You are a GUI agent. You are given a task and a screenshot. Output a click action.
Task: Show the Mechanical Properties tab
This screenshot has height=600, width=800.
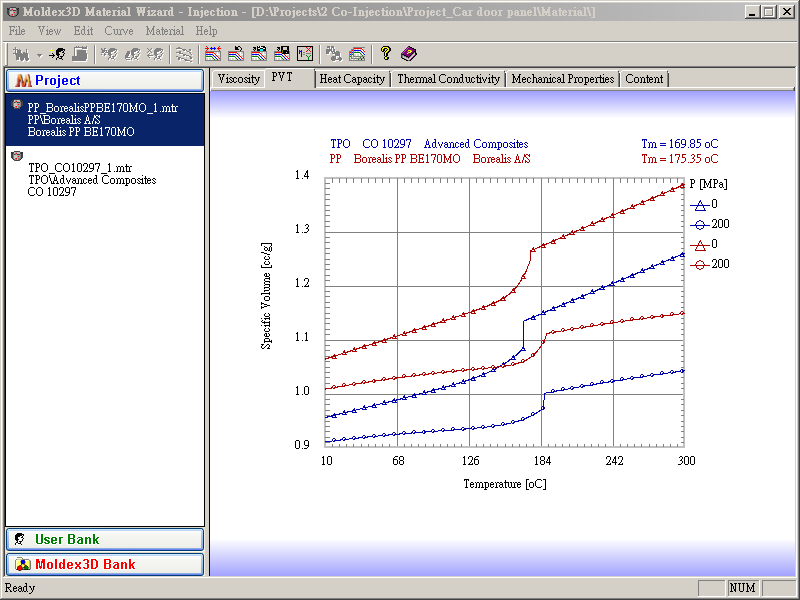562,79
